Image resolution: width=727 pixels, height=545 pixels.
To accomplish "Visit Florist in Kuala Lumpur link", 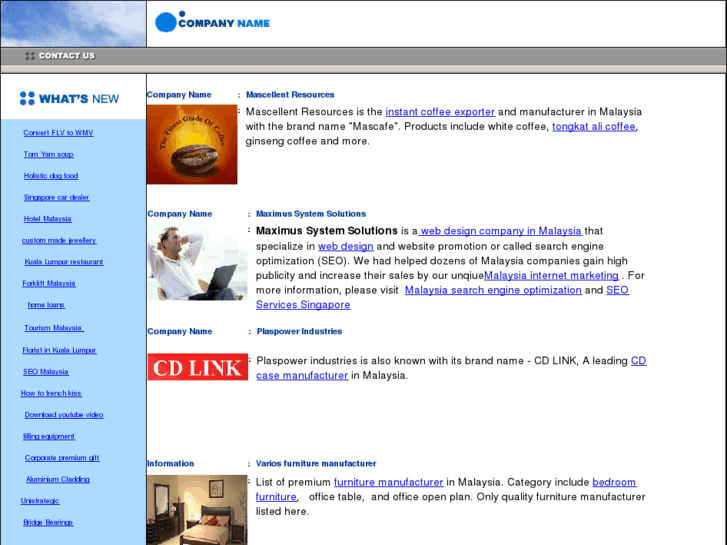I will 59,350.
